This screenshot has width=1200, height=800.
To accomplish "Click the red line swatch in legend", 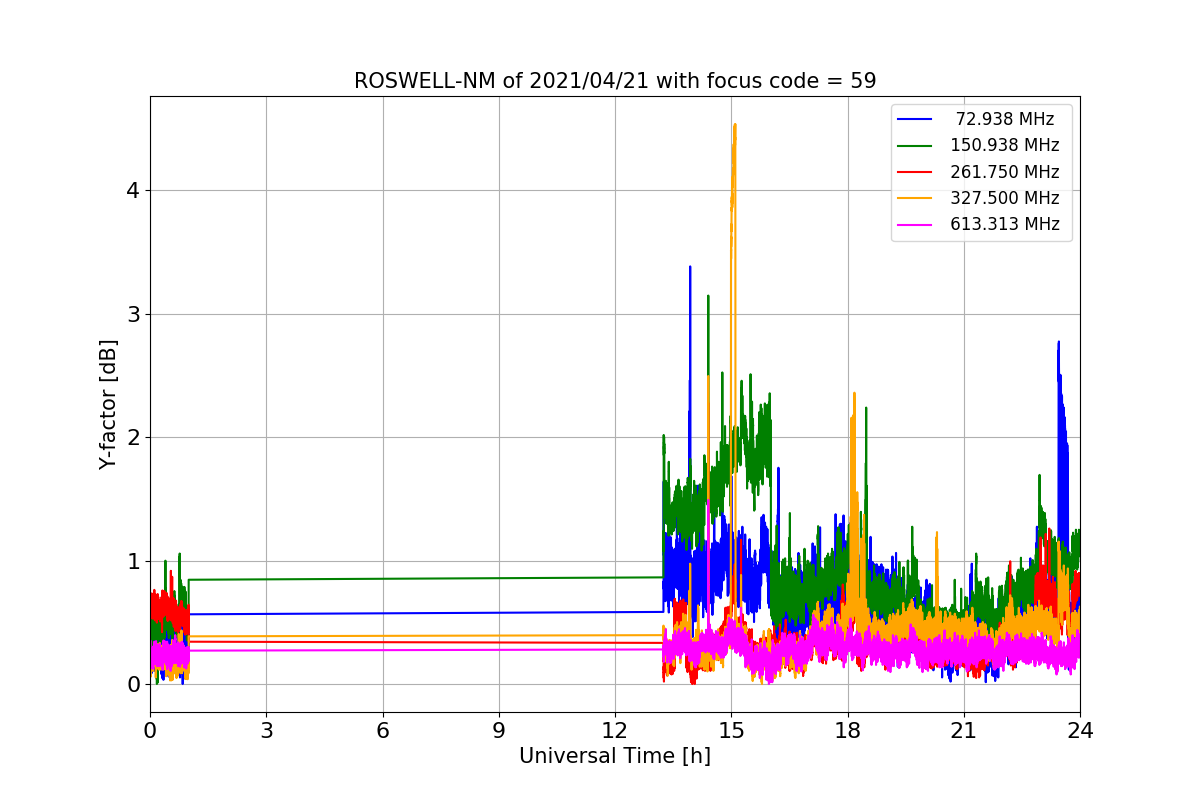I will [x=915, y=172].
